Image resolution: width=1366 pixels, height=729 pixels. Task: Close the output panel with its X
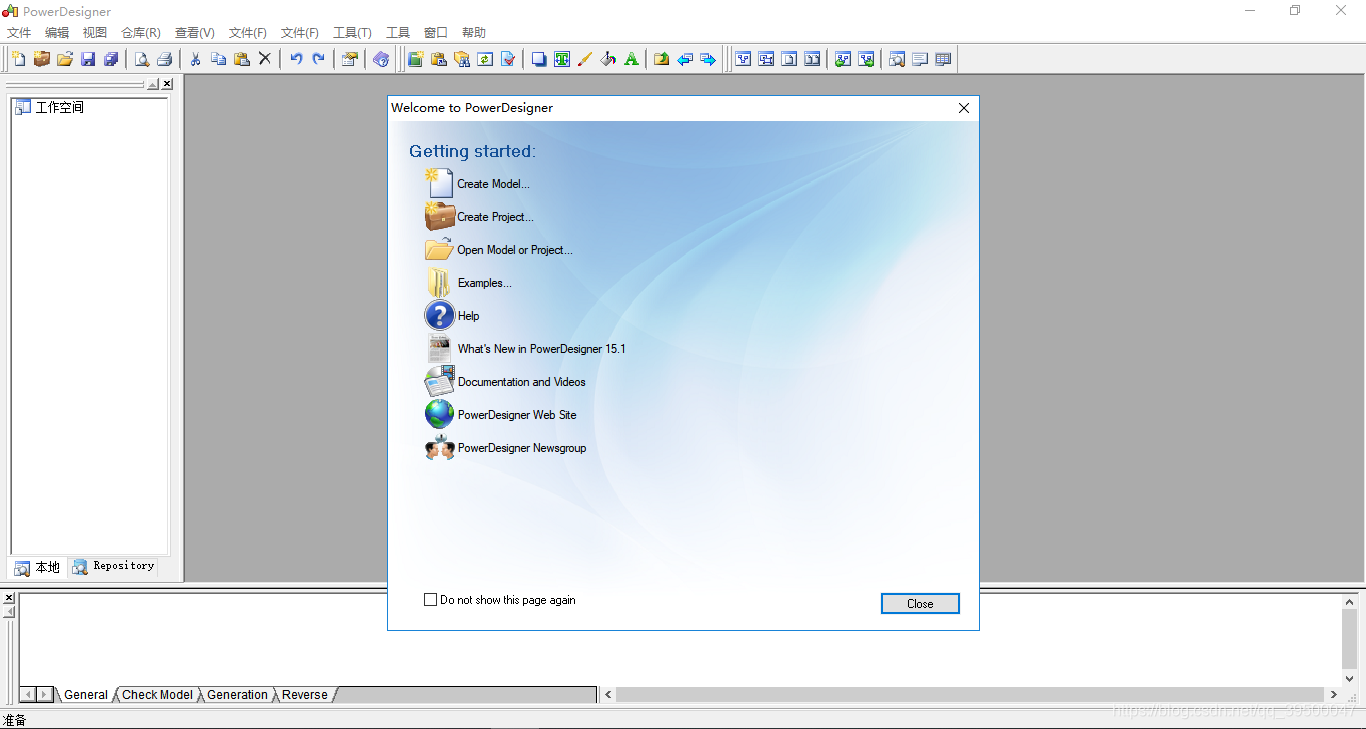(x=9, y=598)
